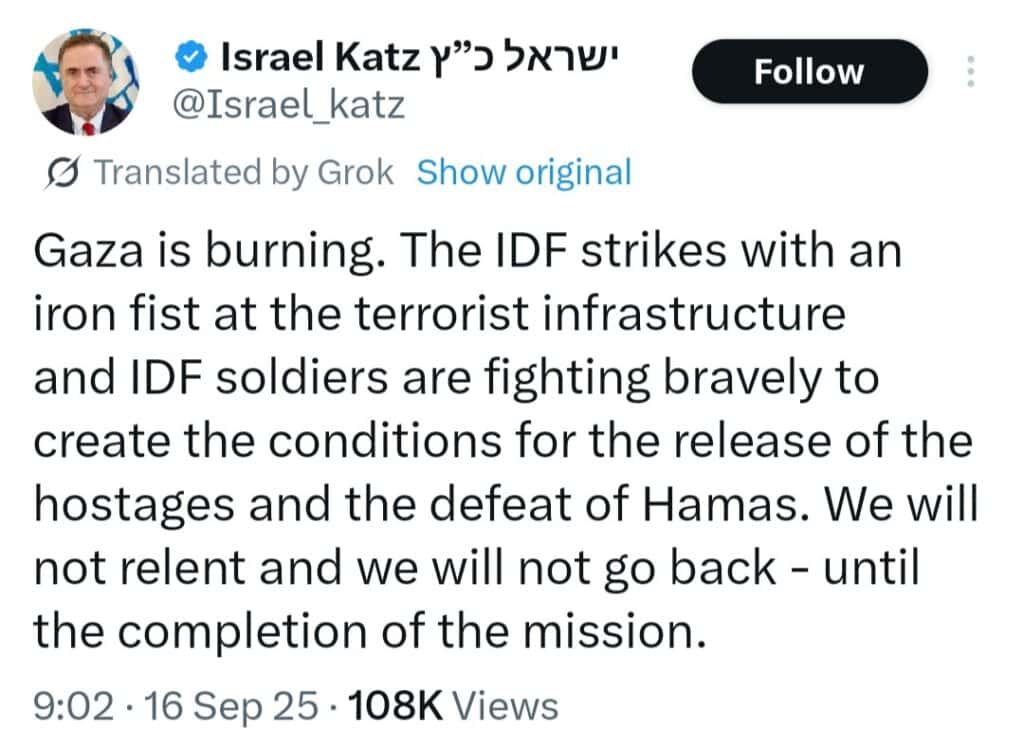Follow Israel Katz's account
The image size is (1024, 745).
click(x=809, y=71)
